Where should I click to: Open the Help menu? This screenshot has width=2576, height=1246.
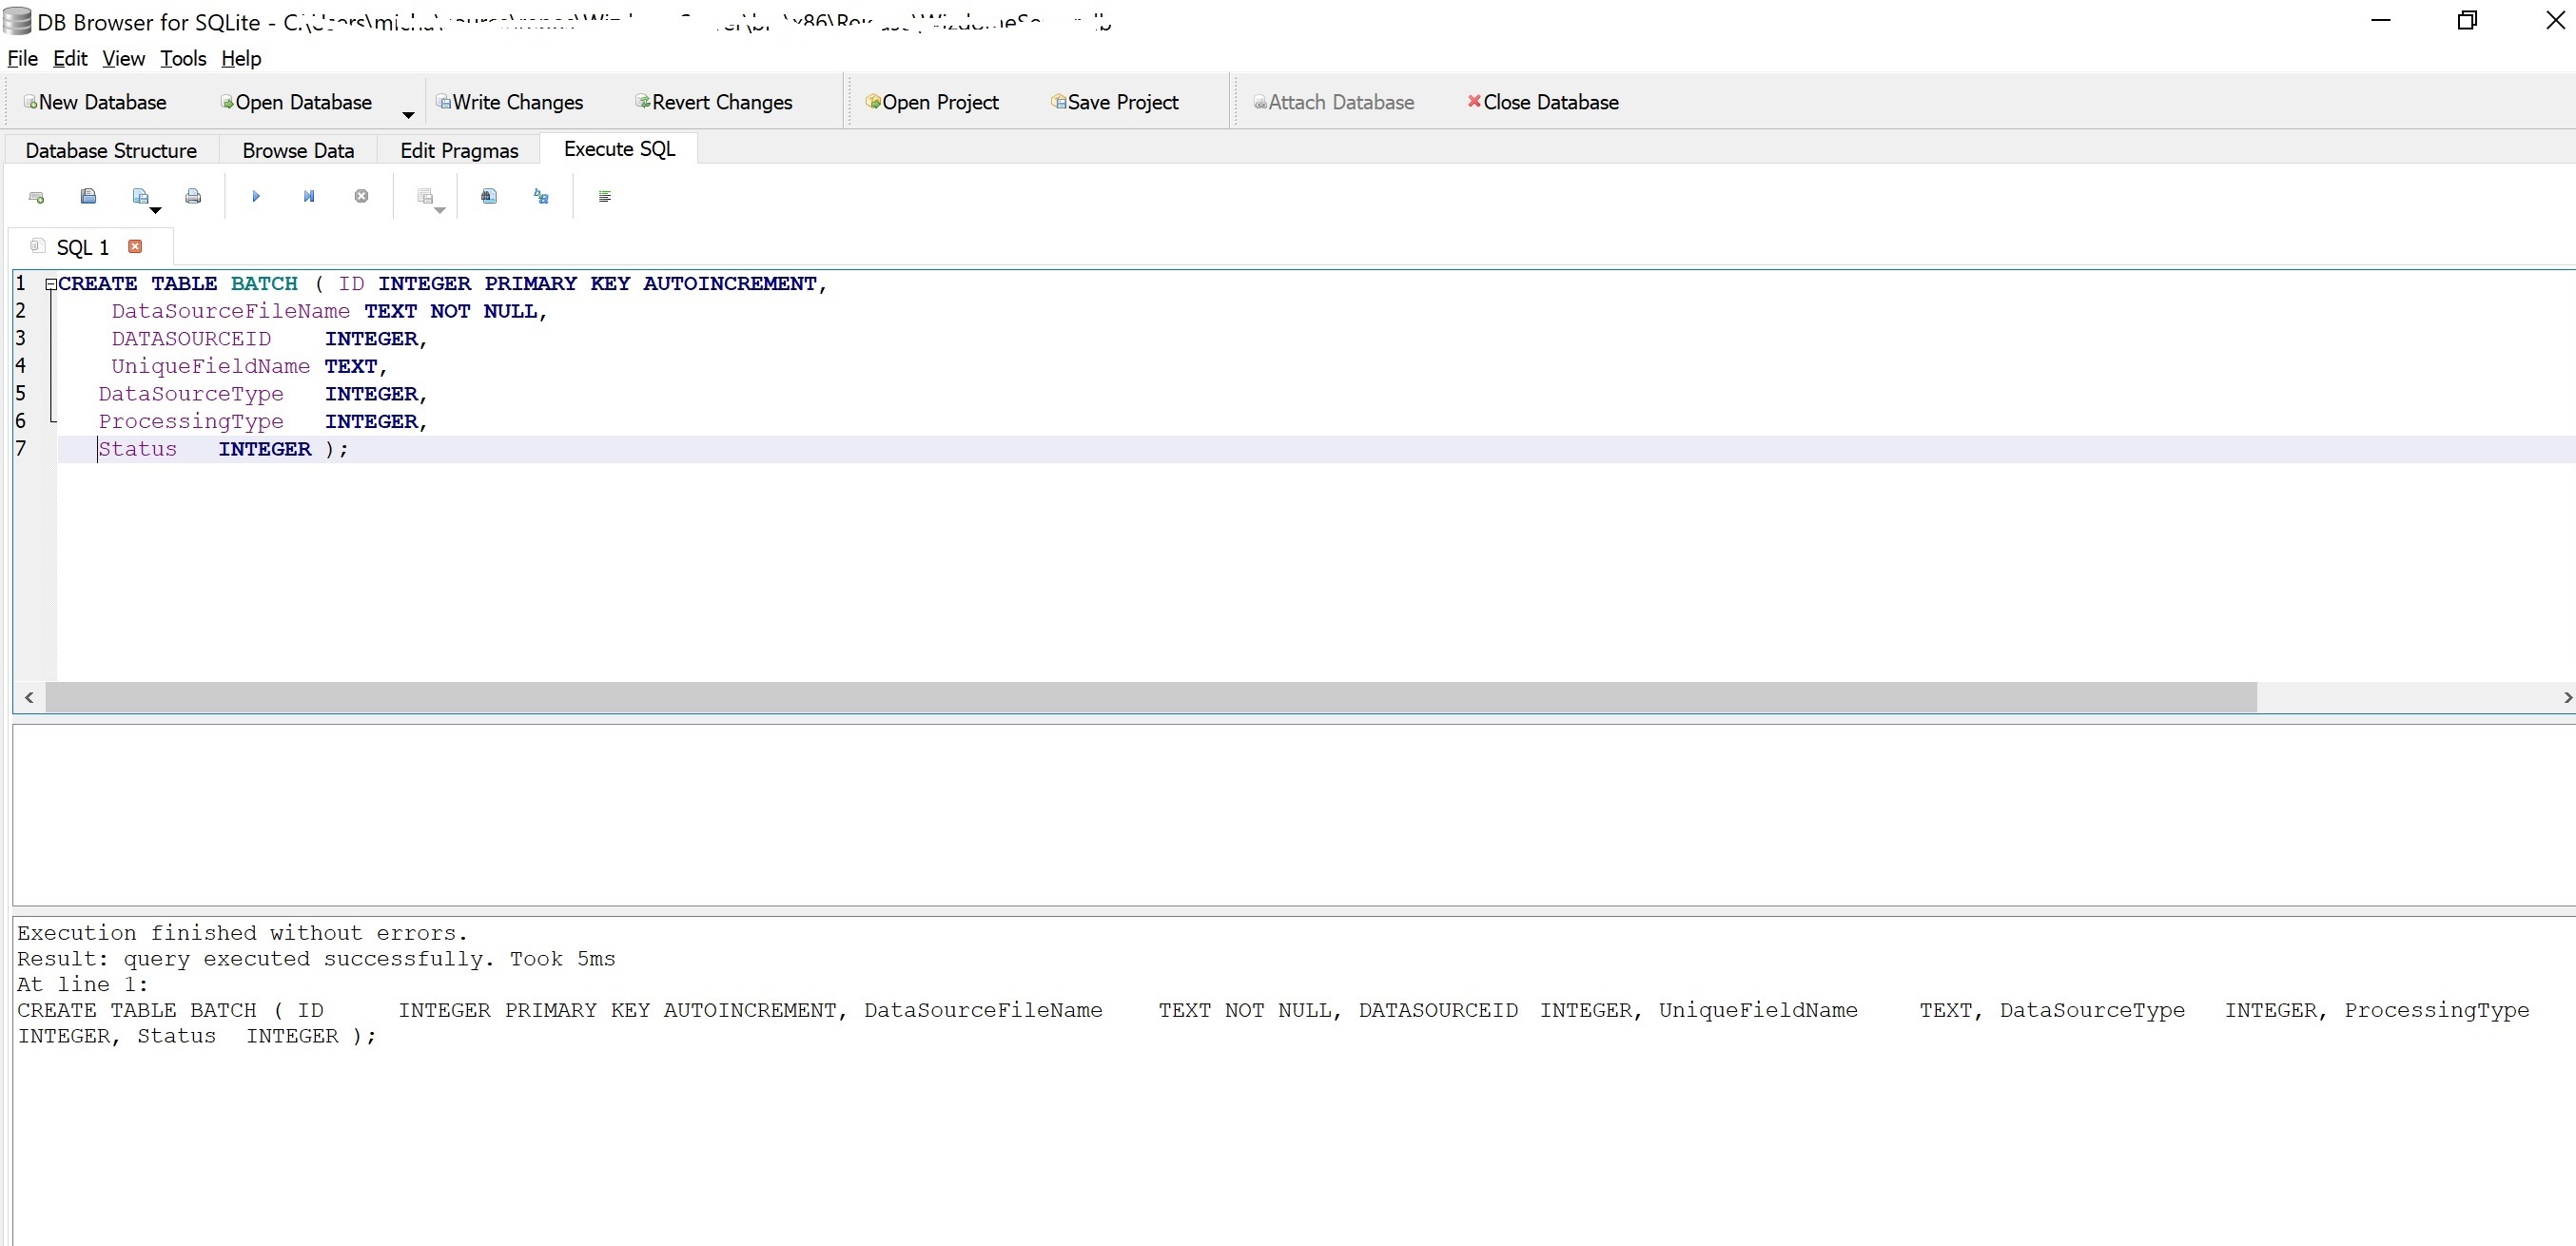point(241,58)
